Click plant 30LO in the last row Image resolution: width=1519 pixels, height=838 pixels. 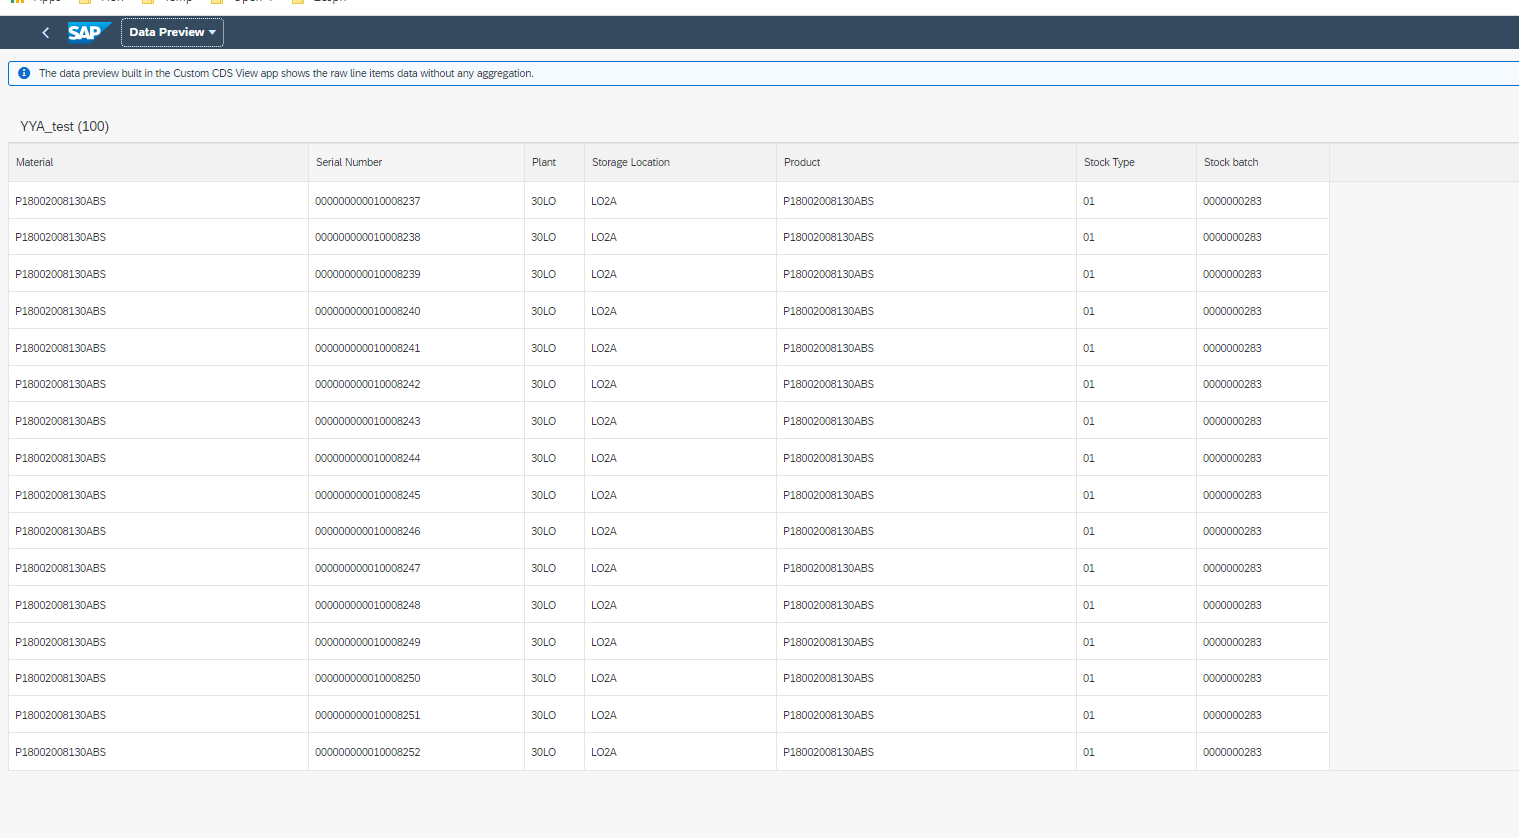[543, 751]
